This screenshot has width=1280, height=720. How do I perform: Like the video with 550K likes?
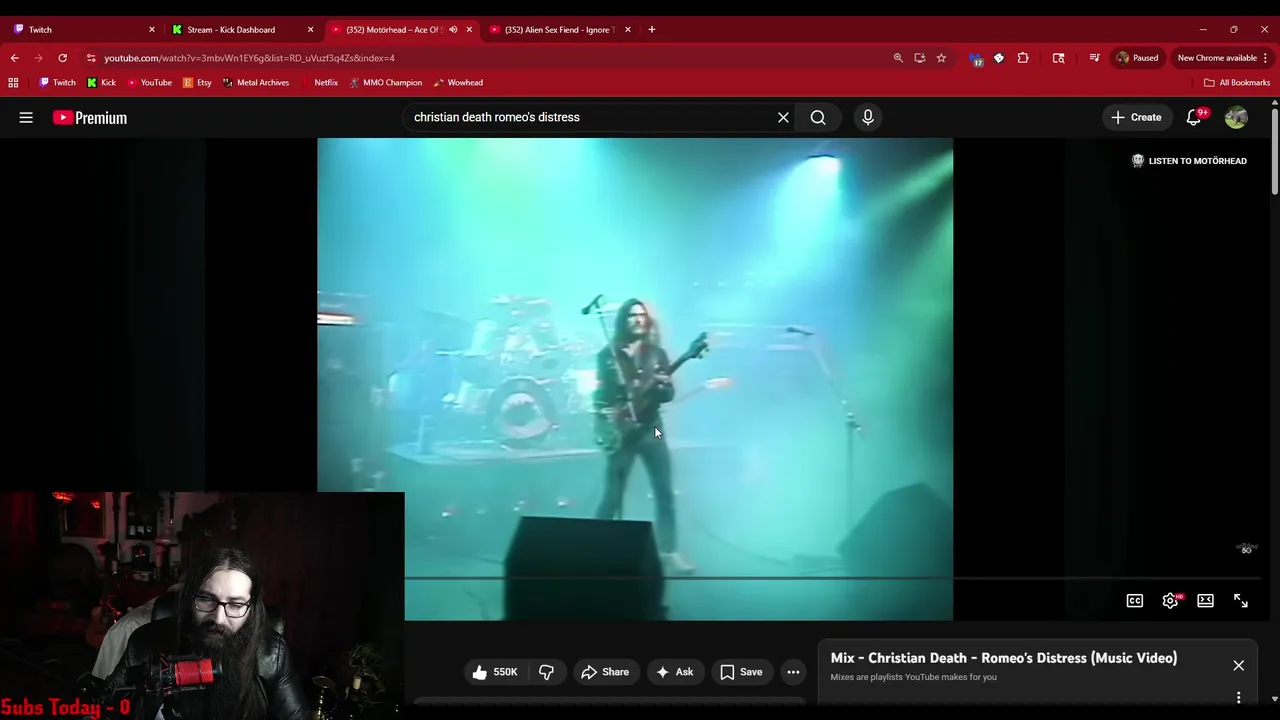click(x=495, y=672)
